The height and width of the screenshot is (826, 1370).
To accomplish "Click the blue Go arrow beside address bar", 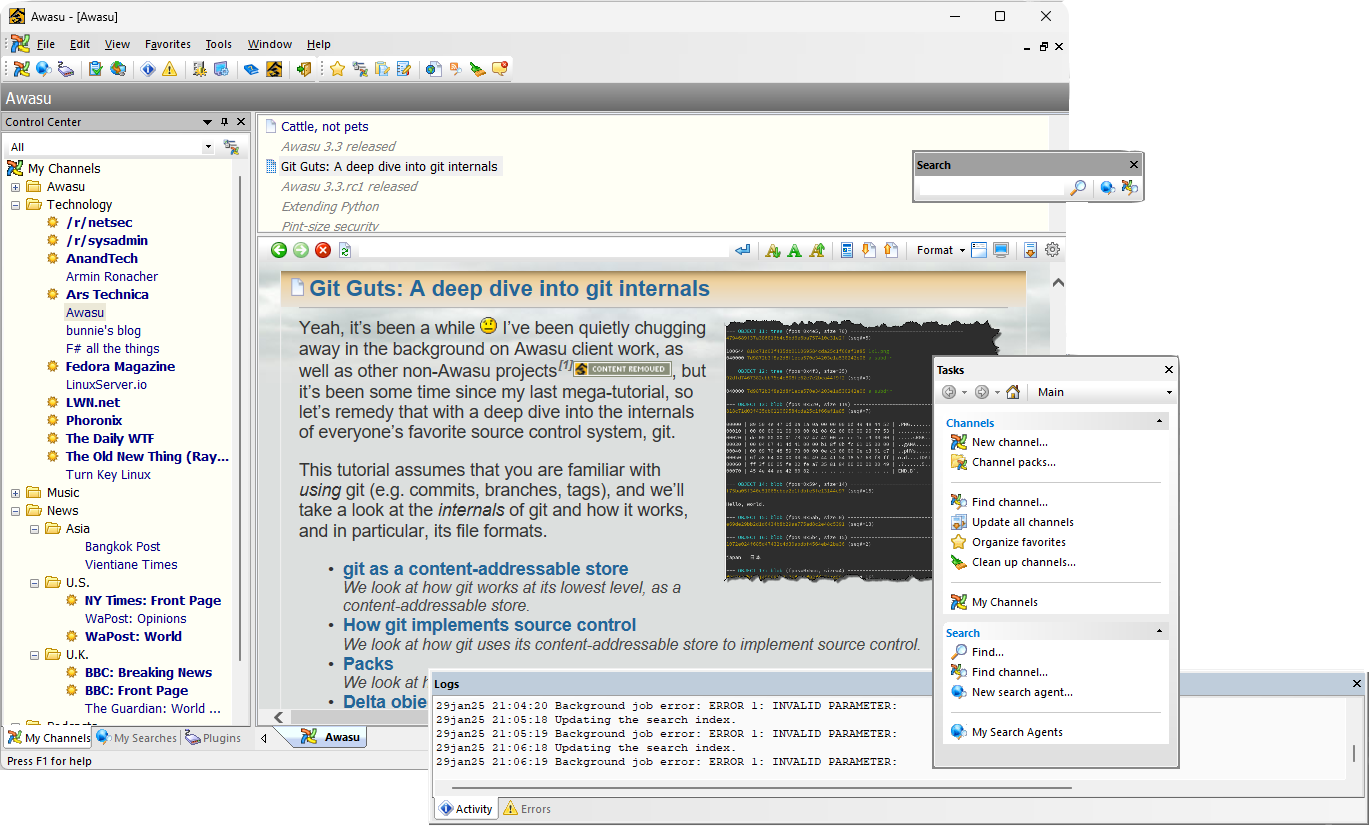I will click(x=742, y=250).
